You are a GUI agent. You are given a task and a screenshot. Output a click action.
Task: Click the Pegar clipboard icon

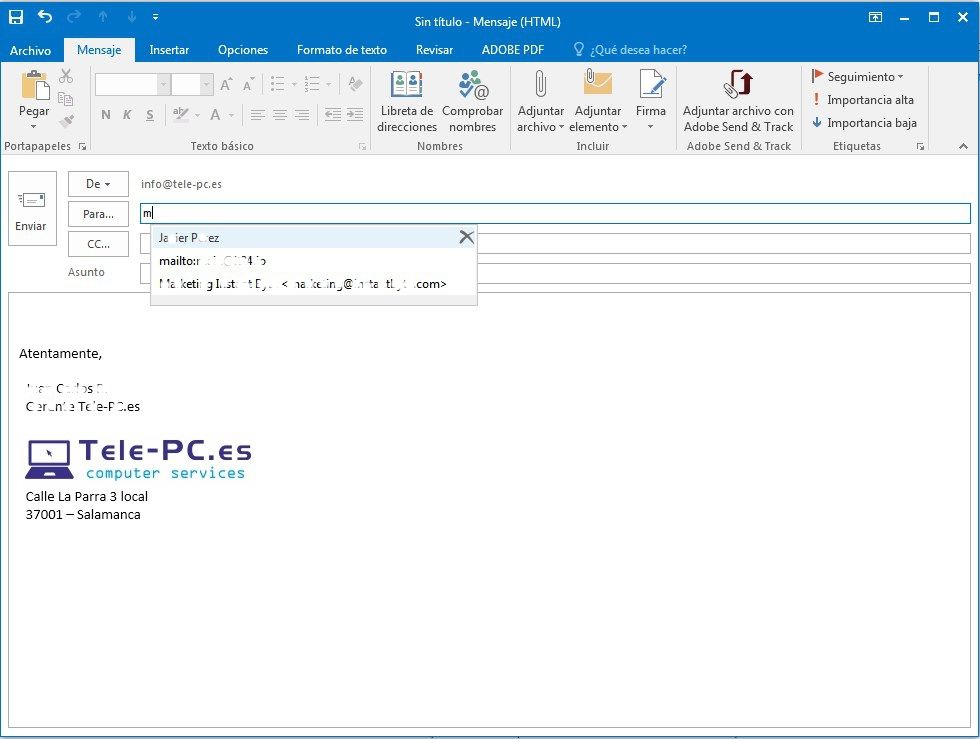[x=34, y=86]
